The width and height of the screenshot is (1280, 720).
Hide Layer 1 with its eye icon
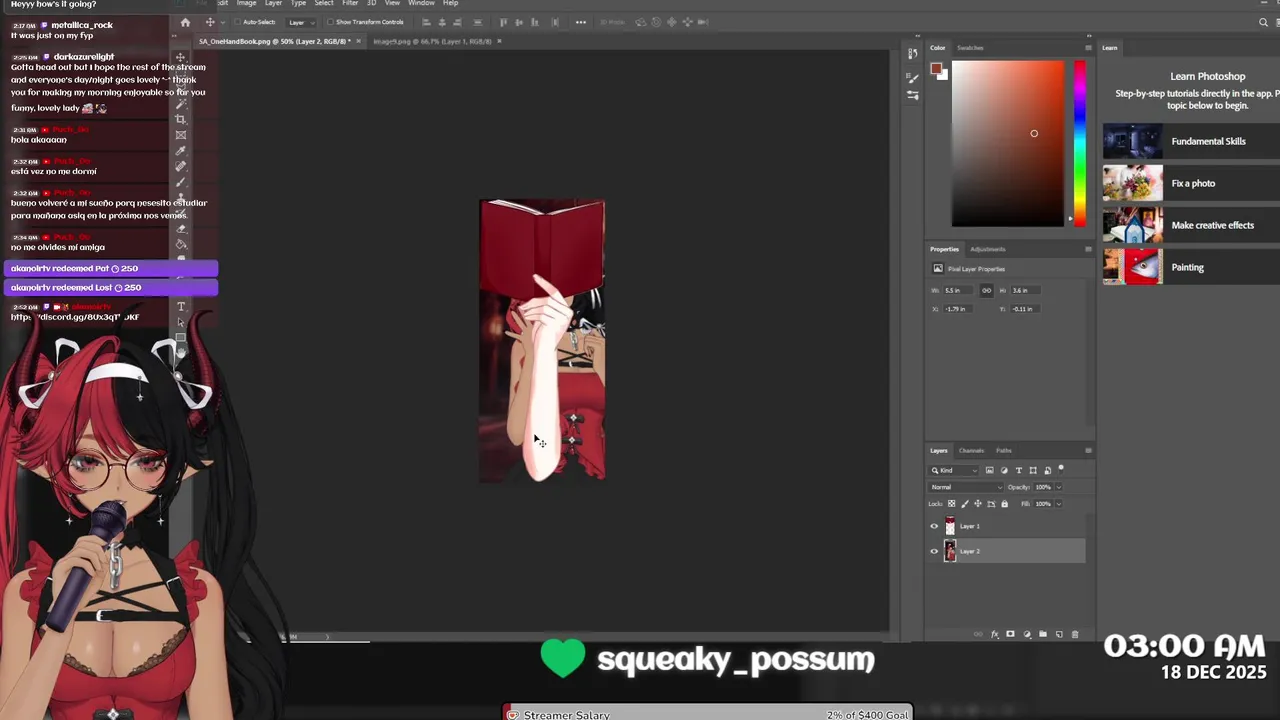coord(935,526)
